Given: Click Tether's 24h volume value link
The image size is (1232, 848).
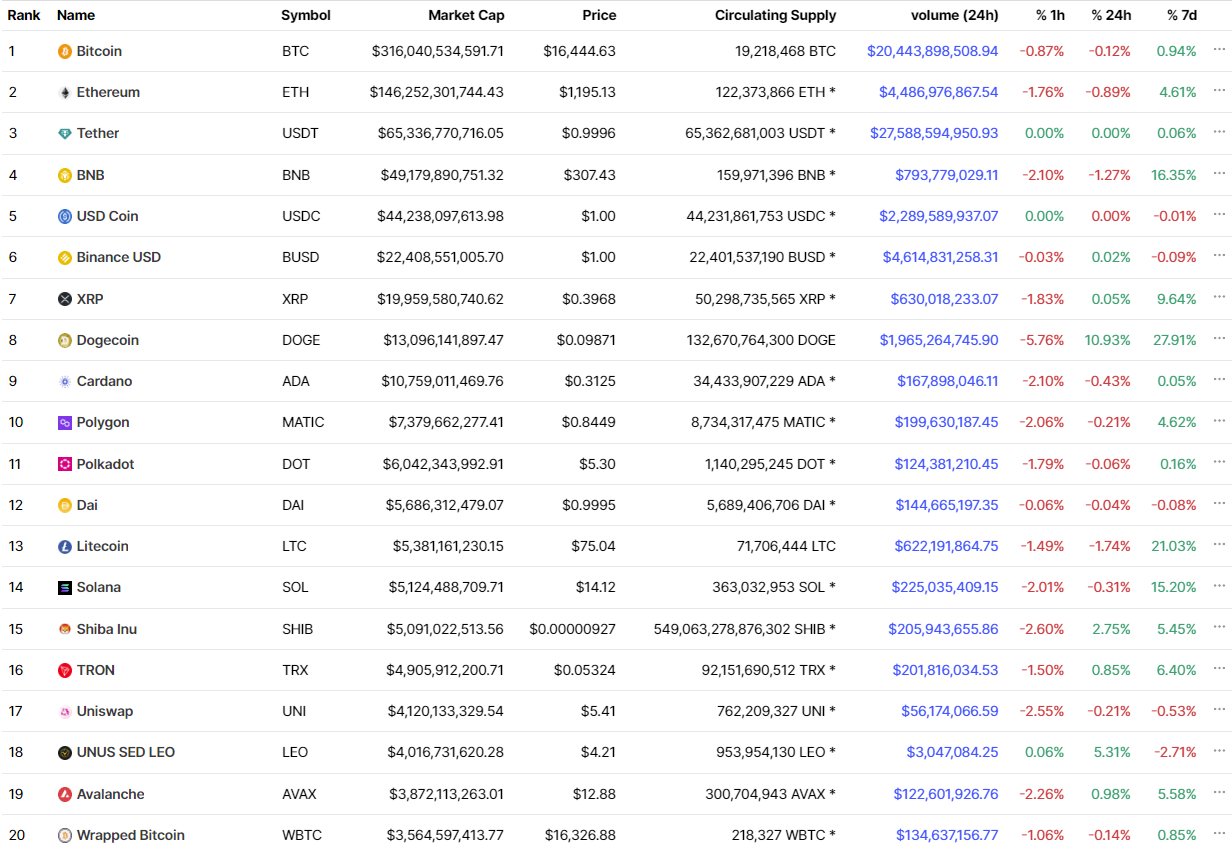Looking at the screenshot, I should (934, 133).
